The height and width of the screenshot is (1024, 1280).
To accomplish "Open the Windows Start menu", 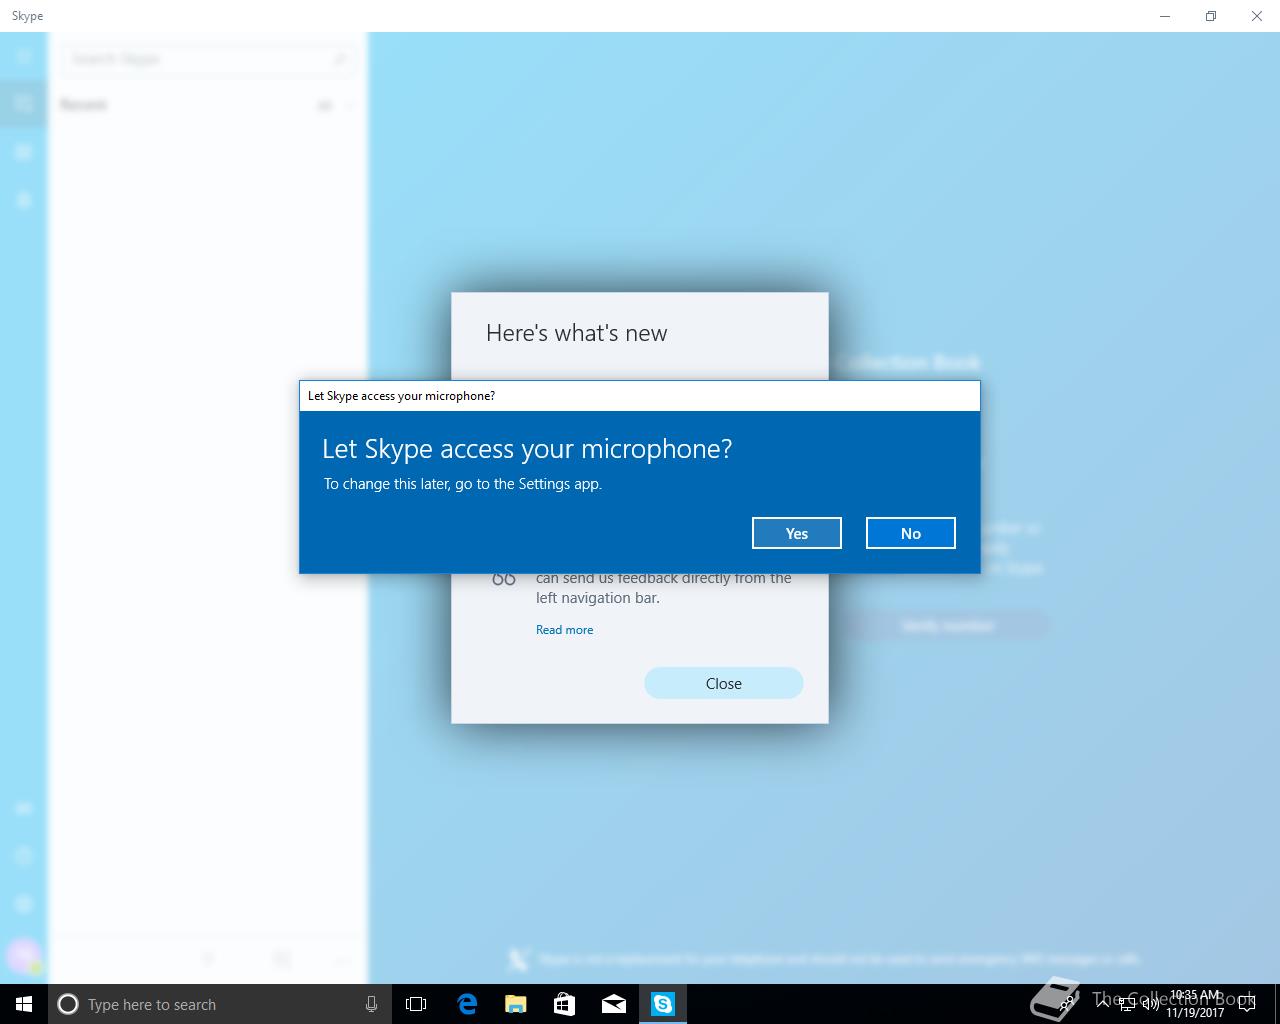I will click(x=24, y=1004).
